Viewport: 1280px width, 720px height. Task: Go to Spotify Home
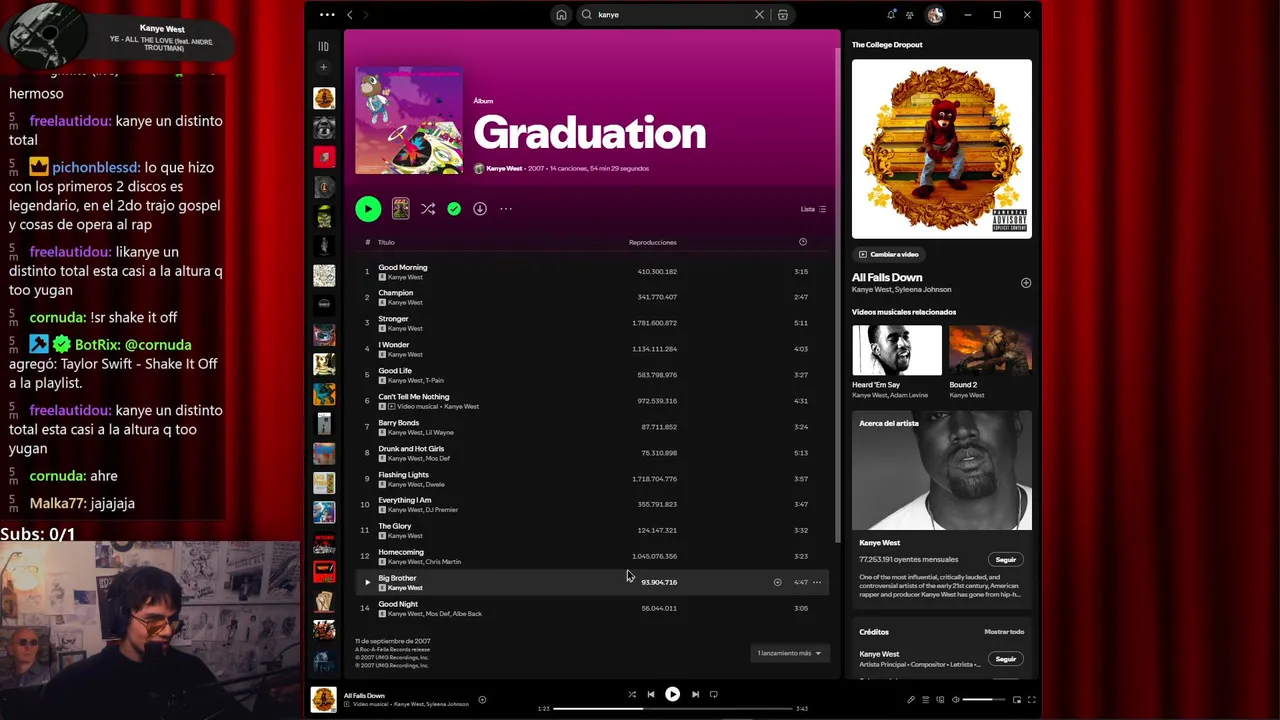[561, 15]
